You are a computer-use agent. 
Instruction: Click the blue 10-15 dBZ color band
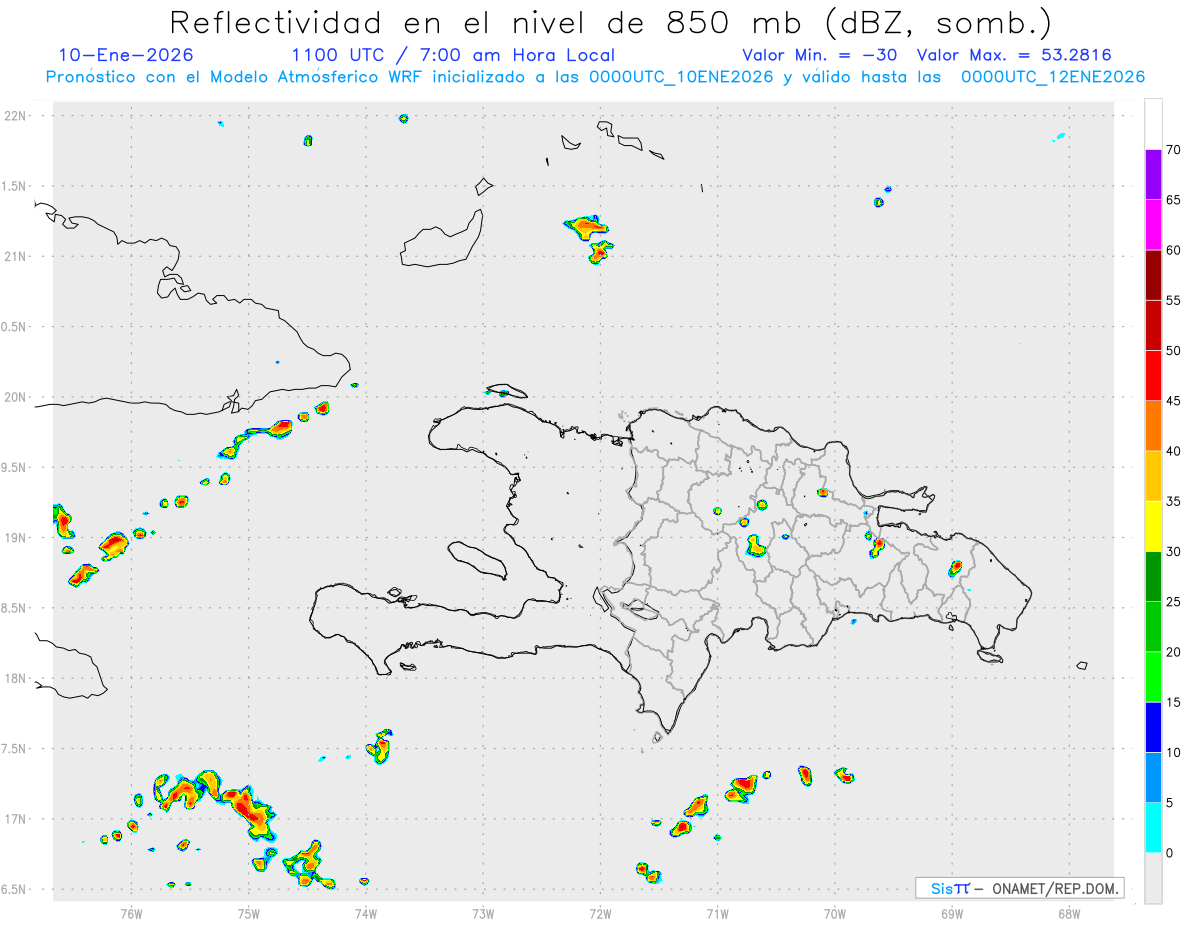tap(1153, 727)
